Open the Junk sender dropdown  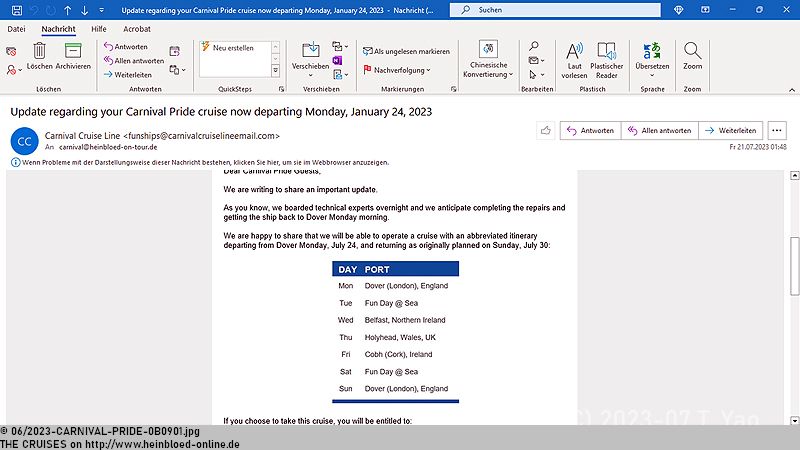pyautogui.click(x=14, y=70)
